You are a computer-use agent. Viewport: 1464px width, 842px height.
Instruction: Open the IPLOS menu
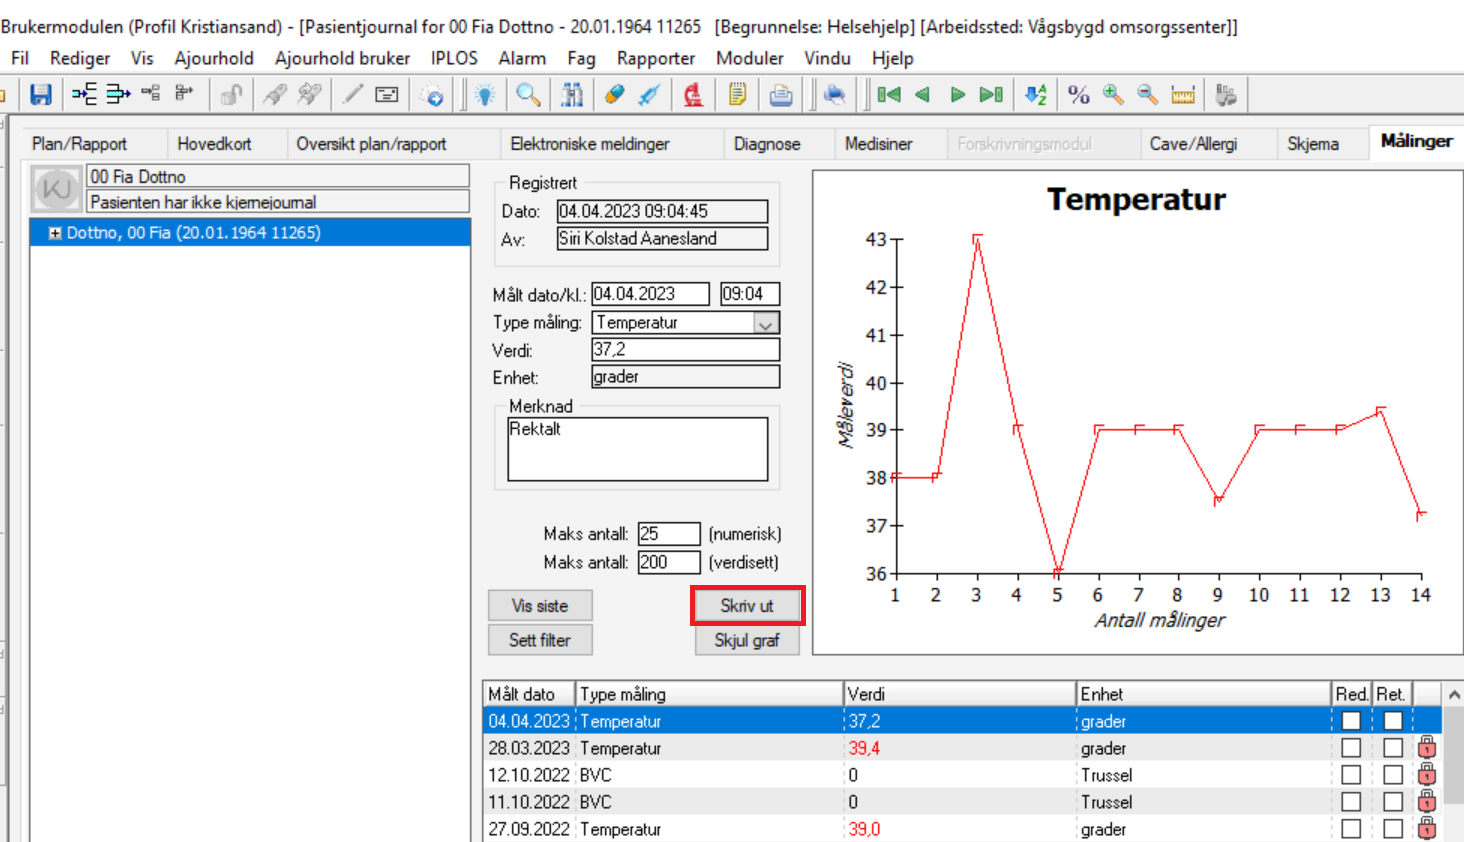point(454,58)
